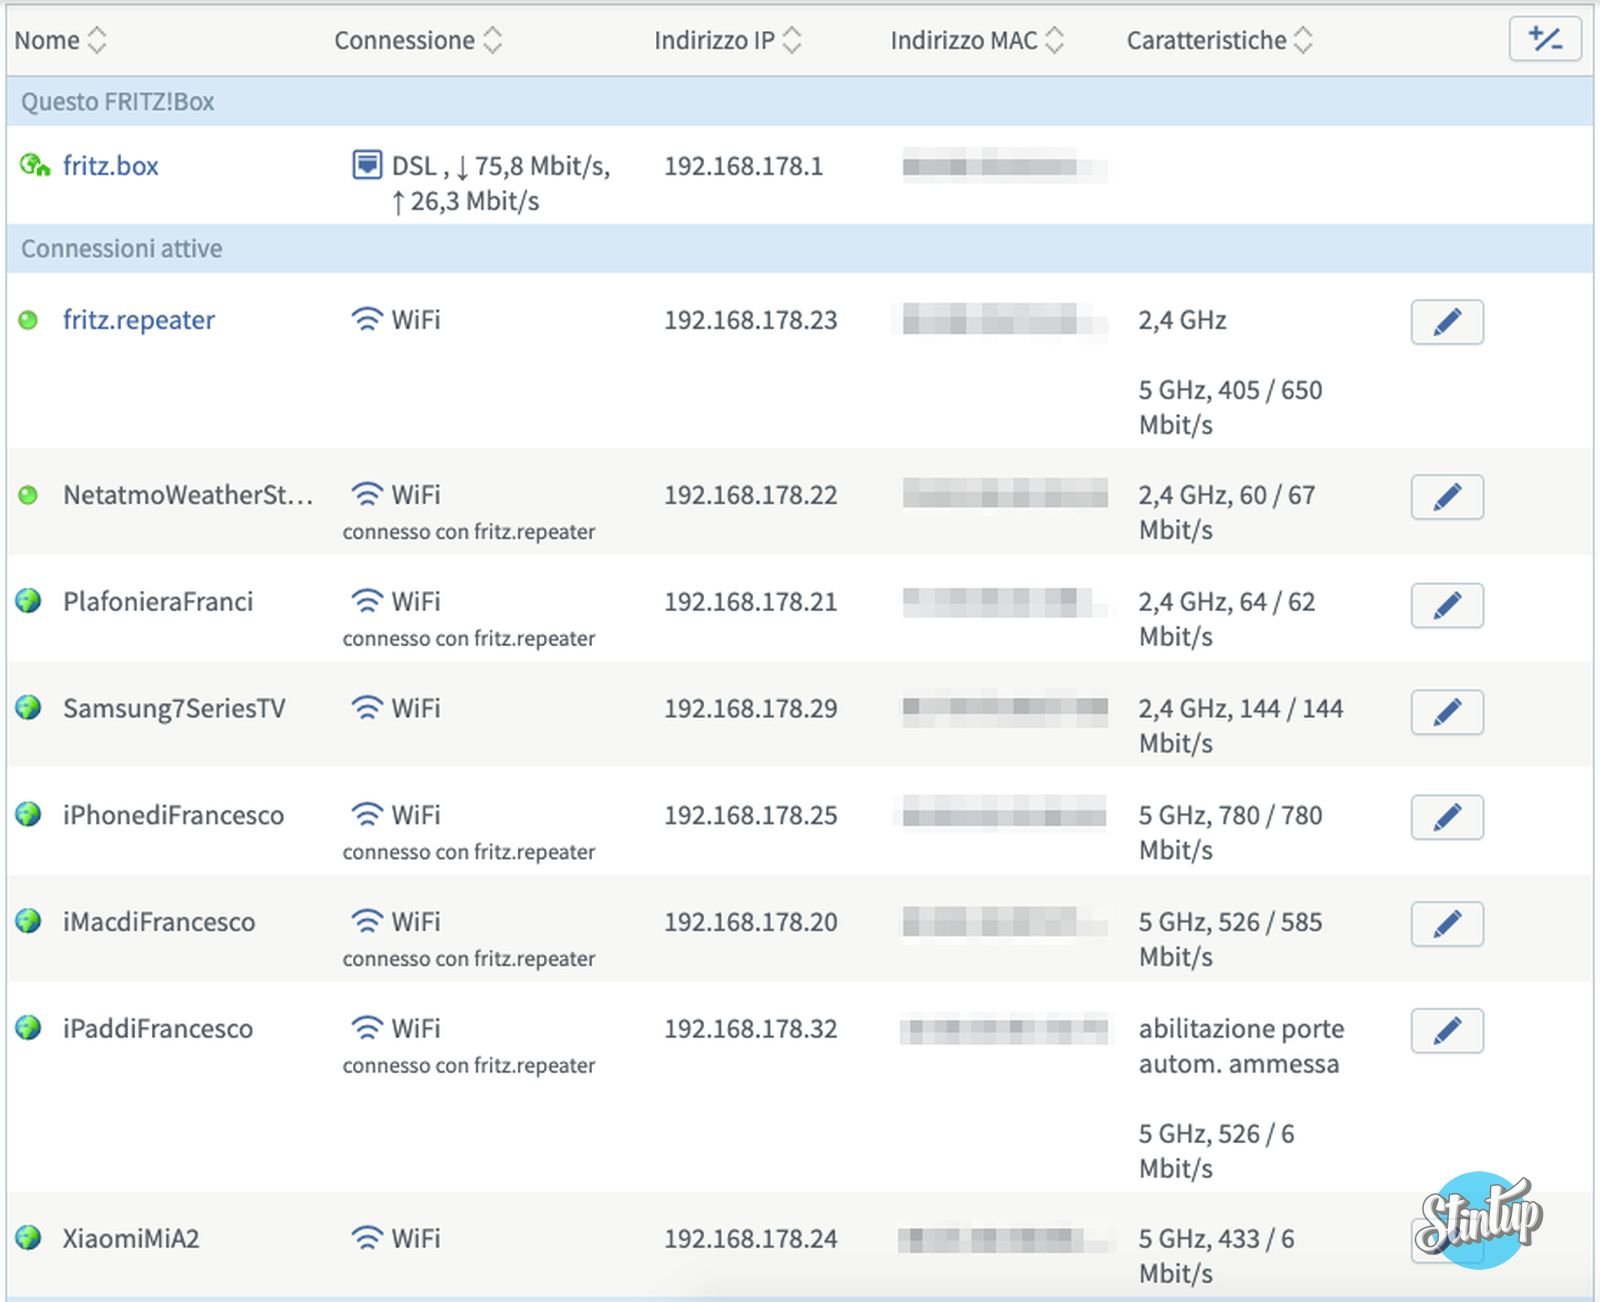Click edit pencil for iMacdiFrancesco
This screenshot has width=1600, height=1302.
pos(1446,924)
